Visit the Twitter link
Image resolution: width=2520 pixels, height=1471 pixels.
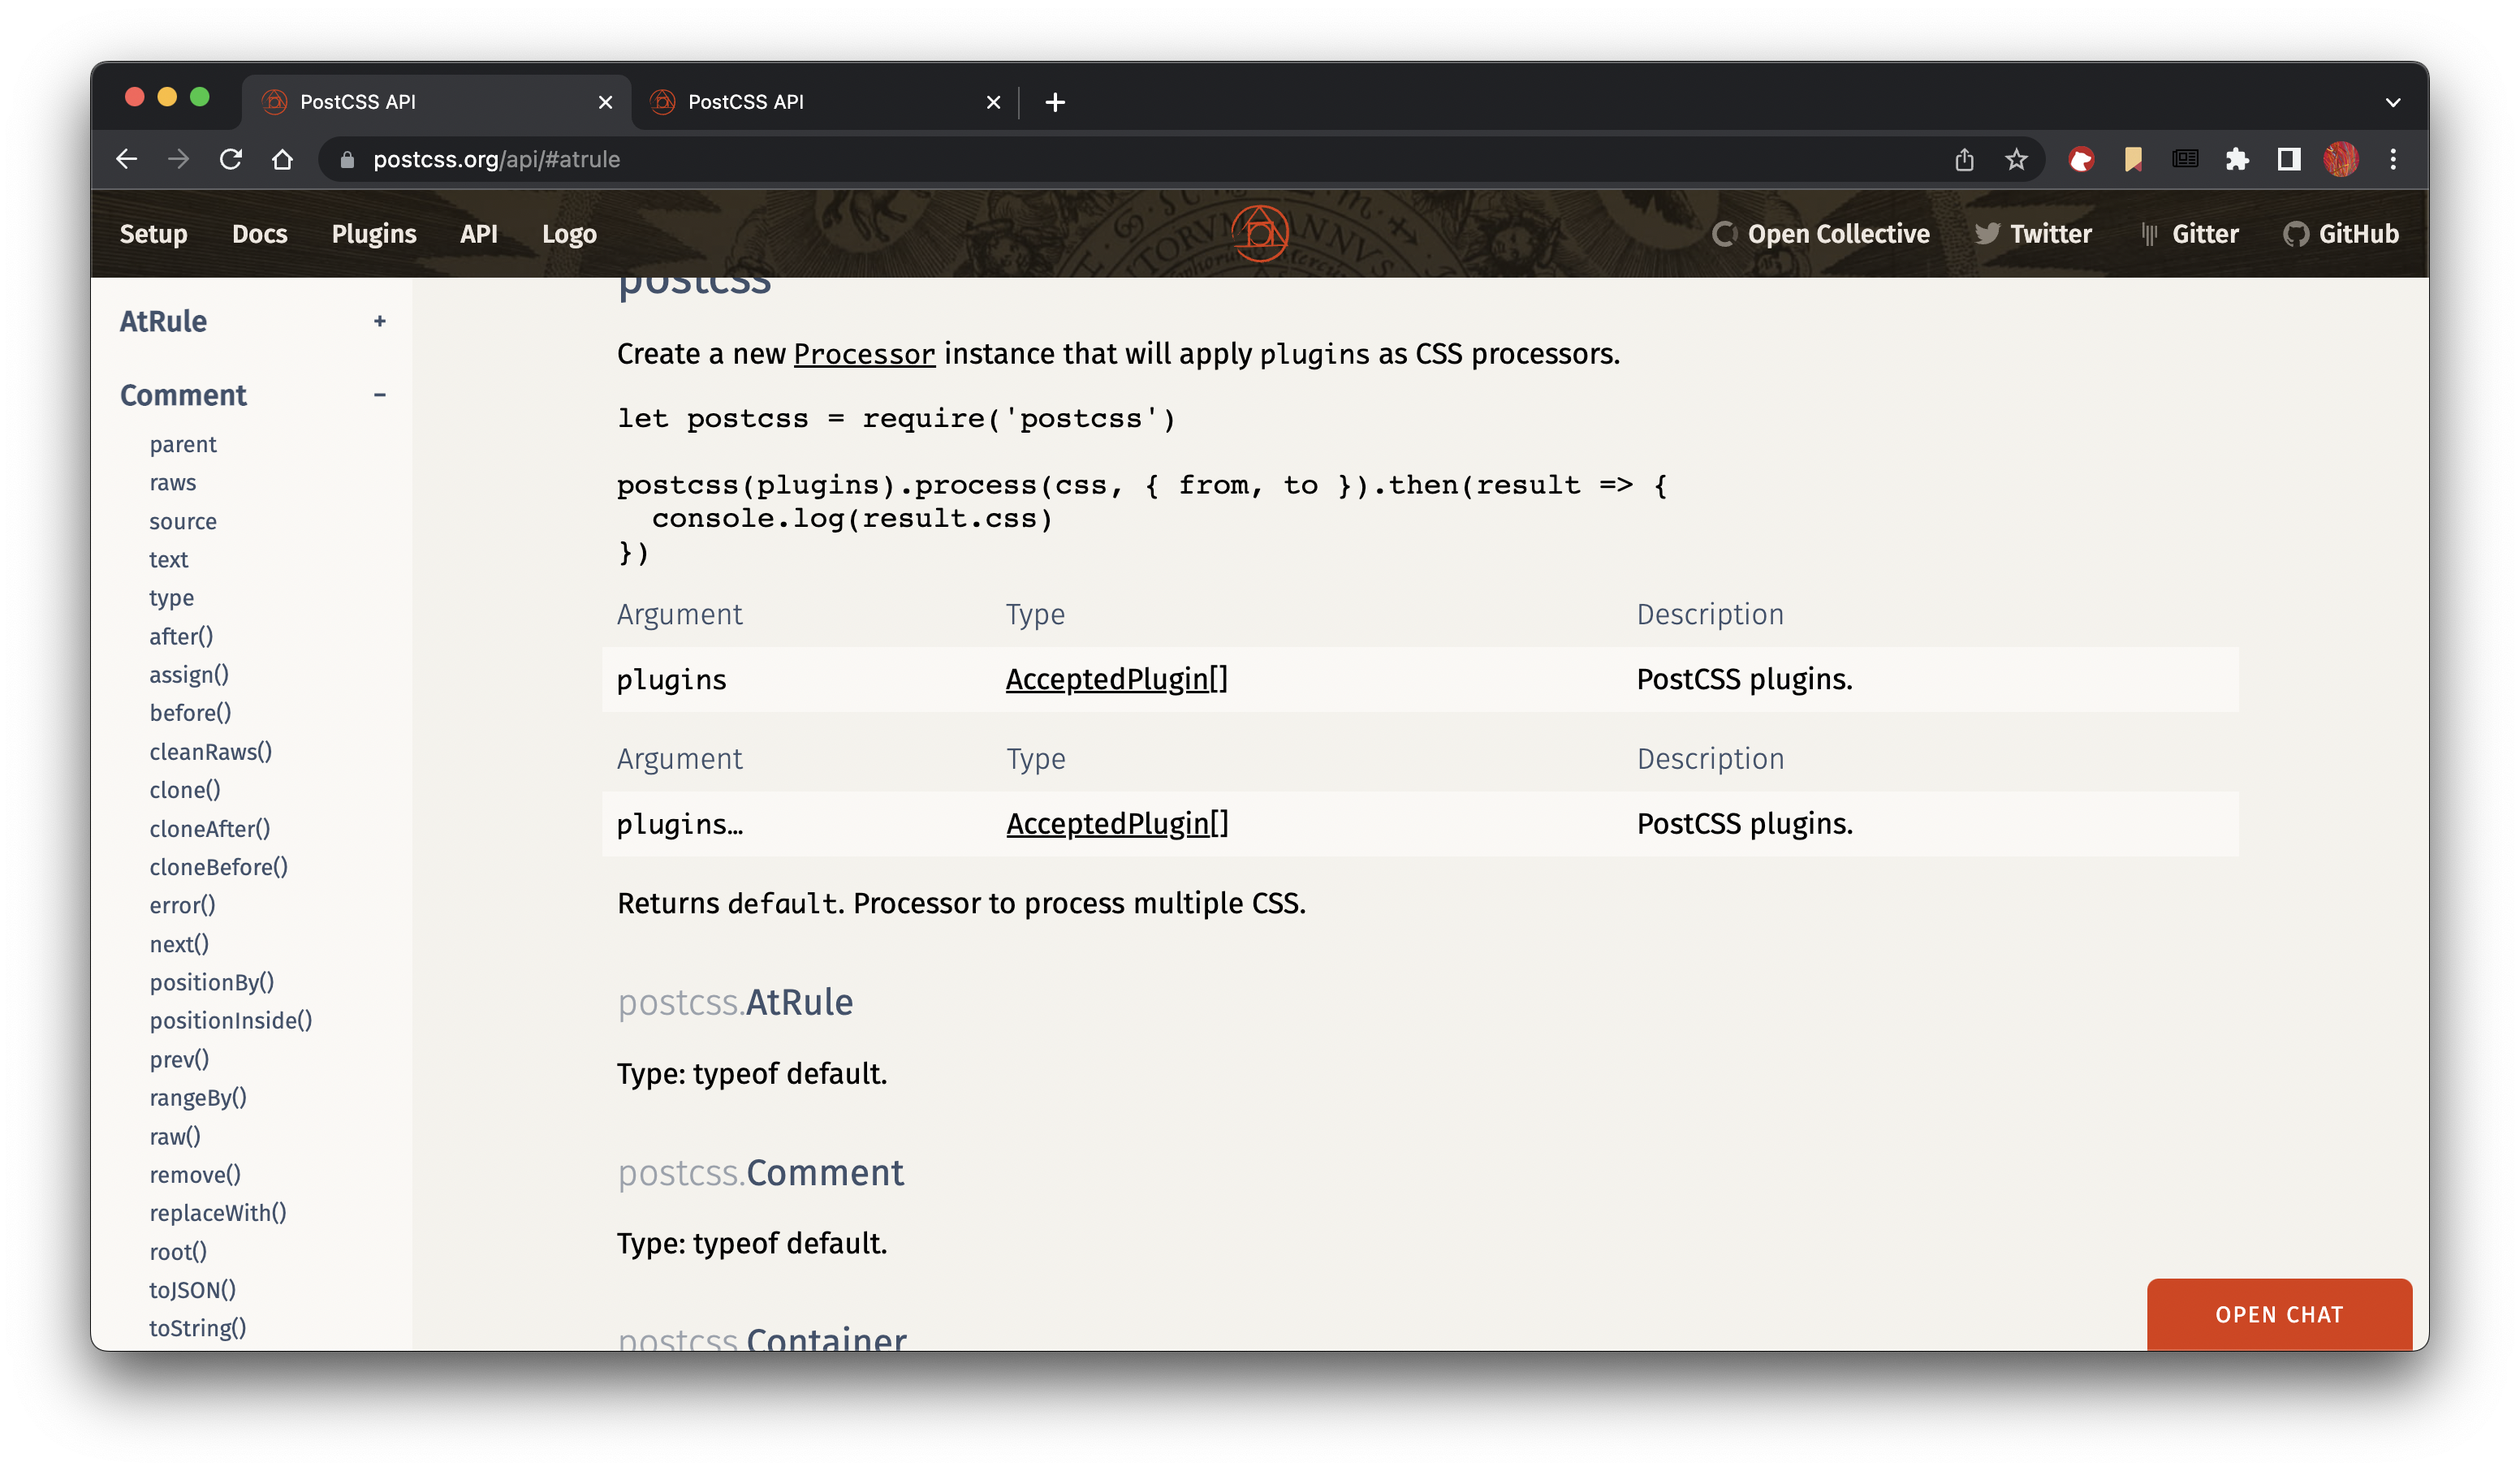coord(2034,234)
